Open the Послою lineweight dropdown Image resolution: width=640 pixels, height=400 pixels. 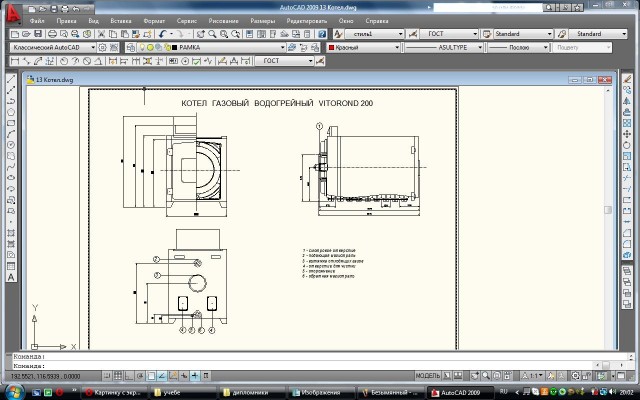point(546,48)
